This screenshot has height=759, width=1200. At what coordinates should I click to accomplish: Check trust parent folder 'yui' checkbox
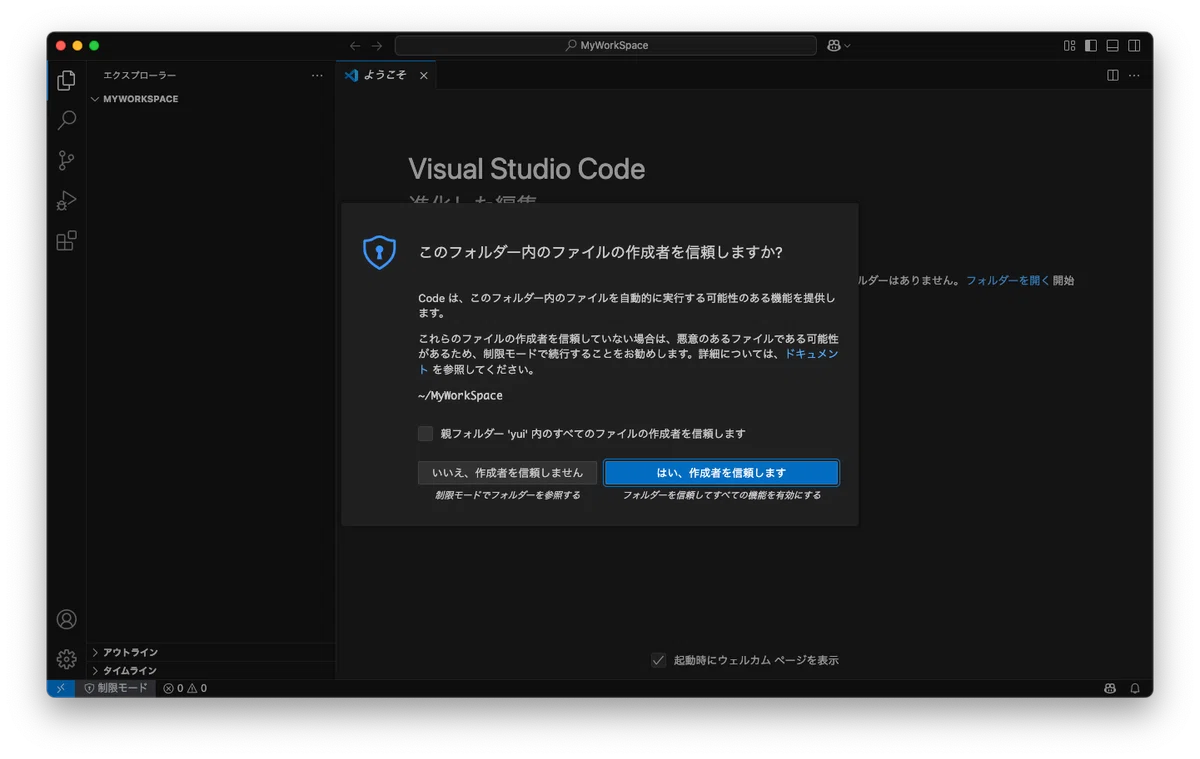(x=426, y=434)
